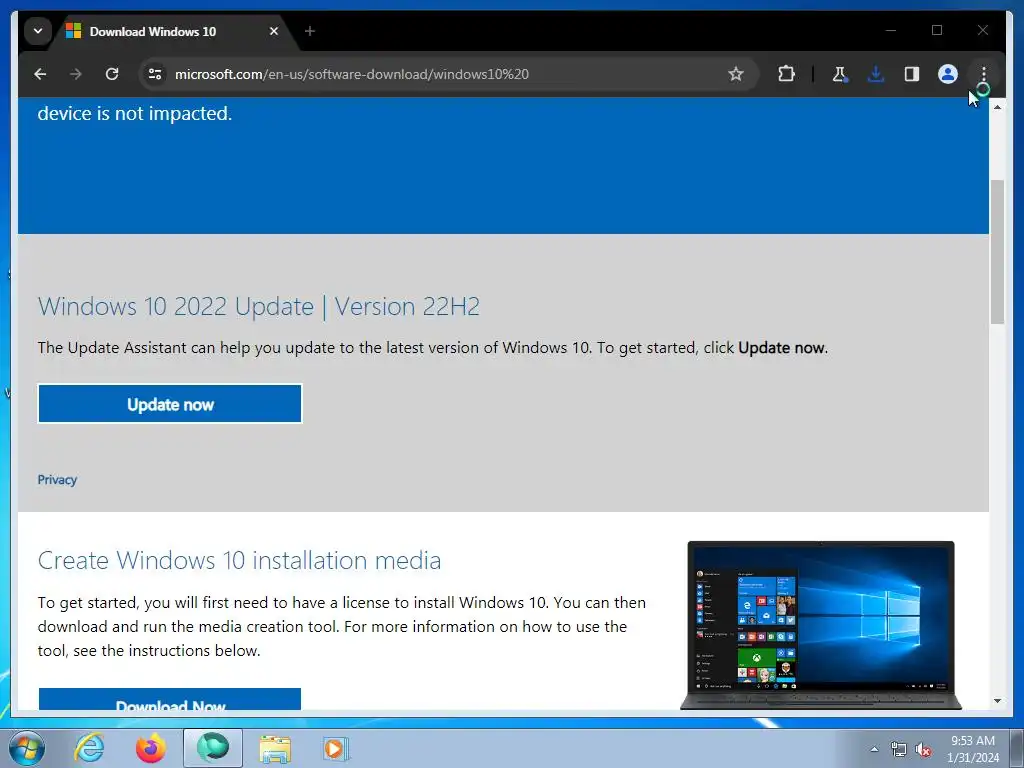Open Windows Media Player from taskbar

pyautogui.click(x=336, y=748)
